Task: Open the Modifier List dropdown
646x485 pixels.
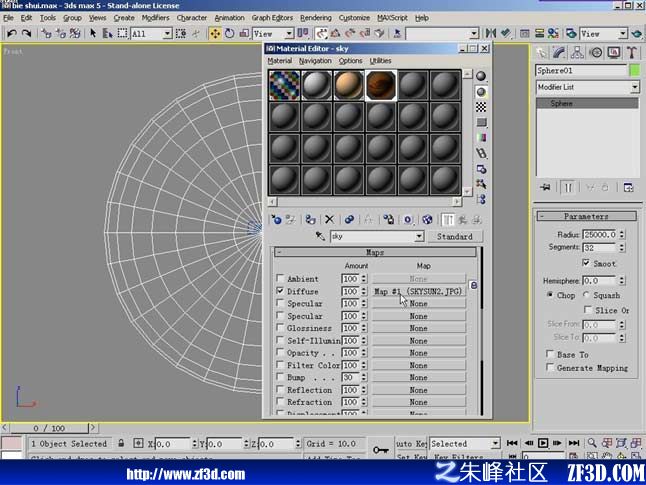Action: tap(634, 87)
